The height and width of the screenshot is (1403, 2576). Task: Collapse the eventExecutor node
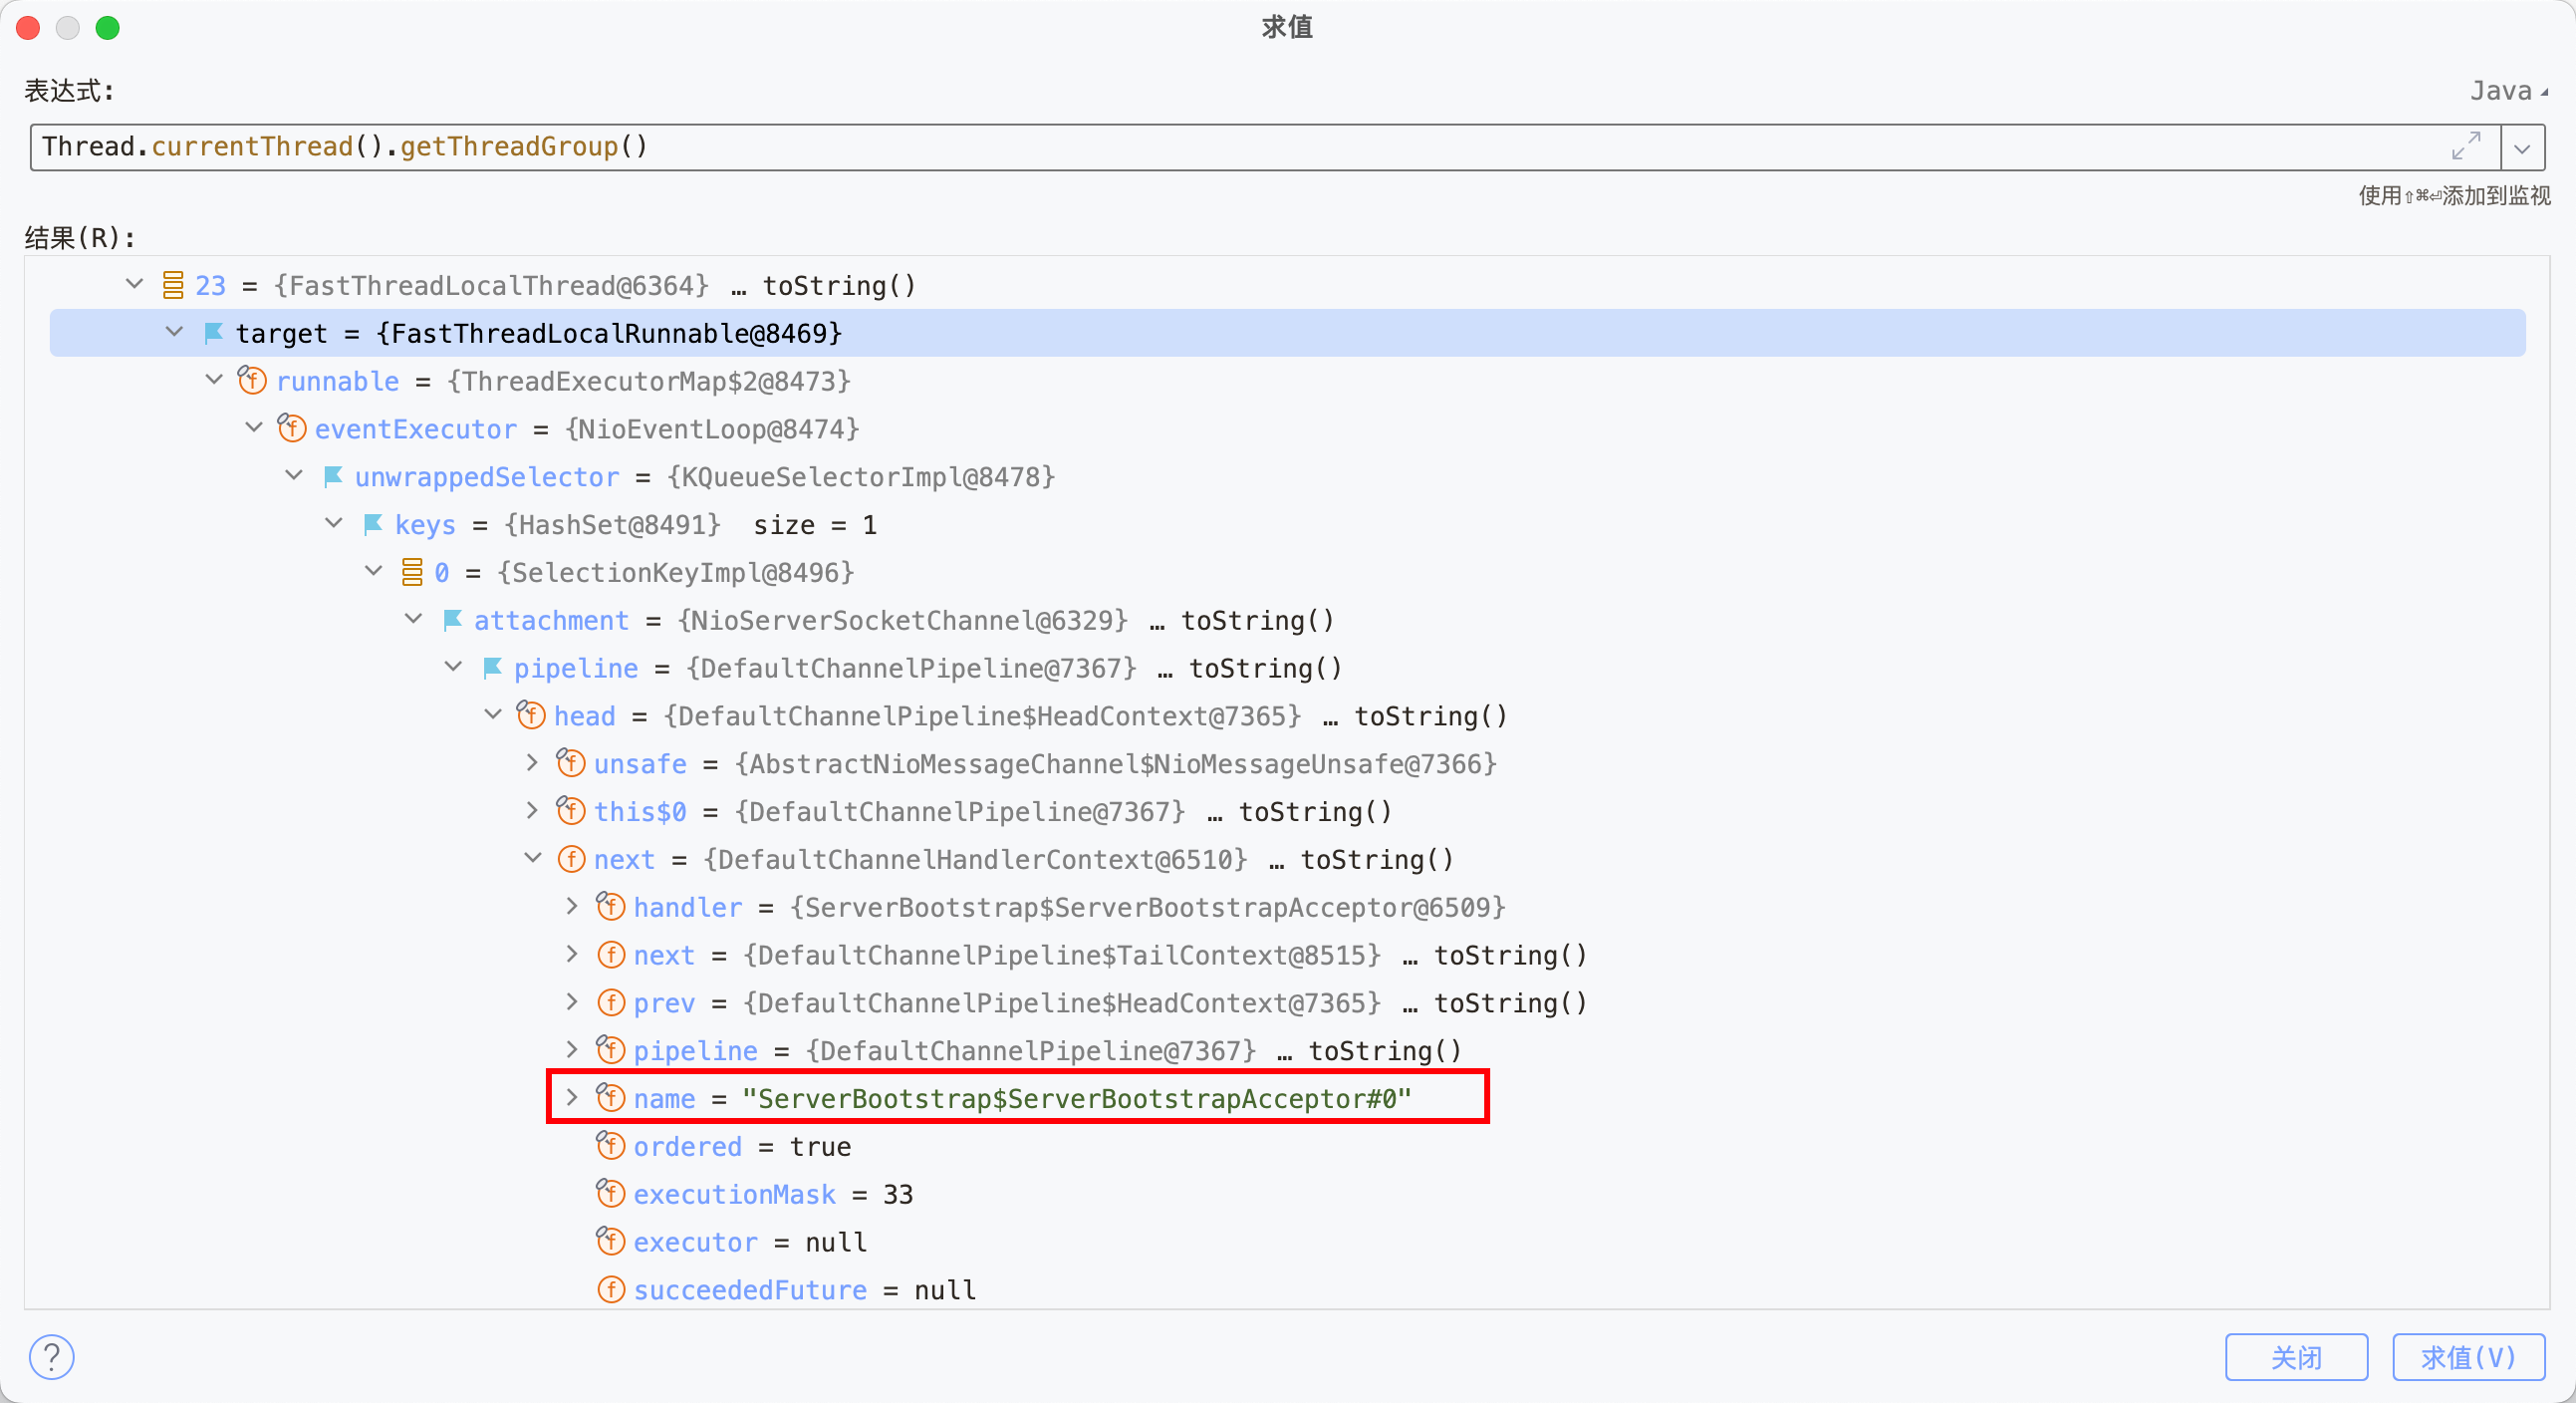[254, 428]
